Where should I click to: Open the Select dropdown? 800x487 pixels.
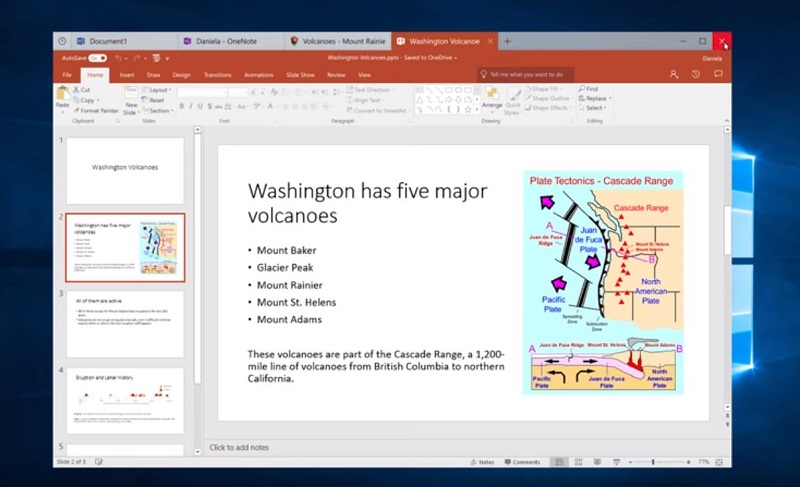(593, 108)
